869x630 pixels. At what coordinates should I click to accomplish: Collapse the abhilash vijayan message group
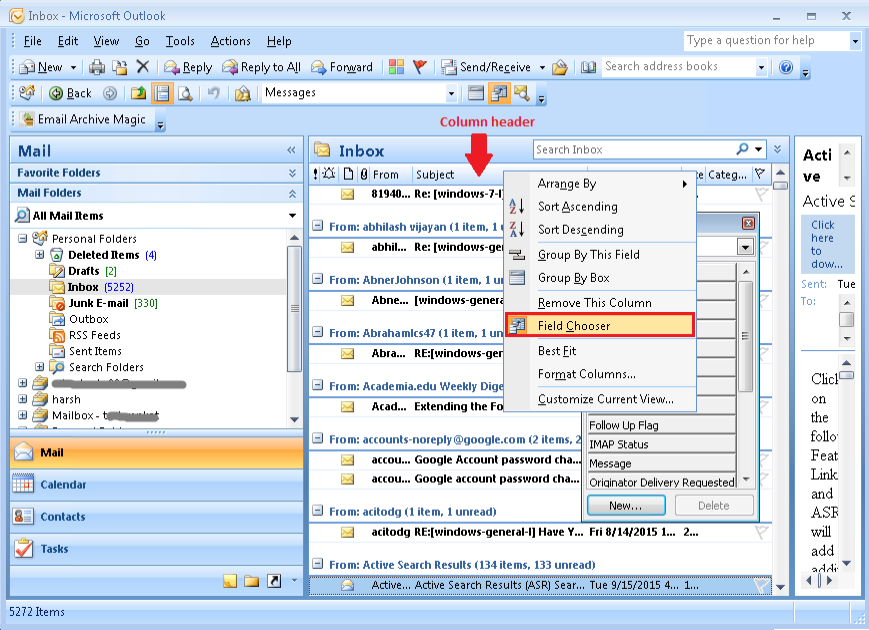[318, 226]
